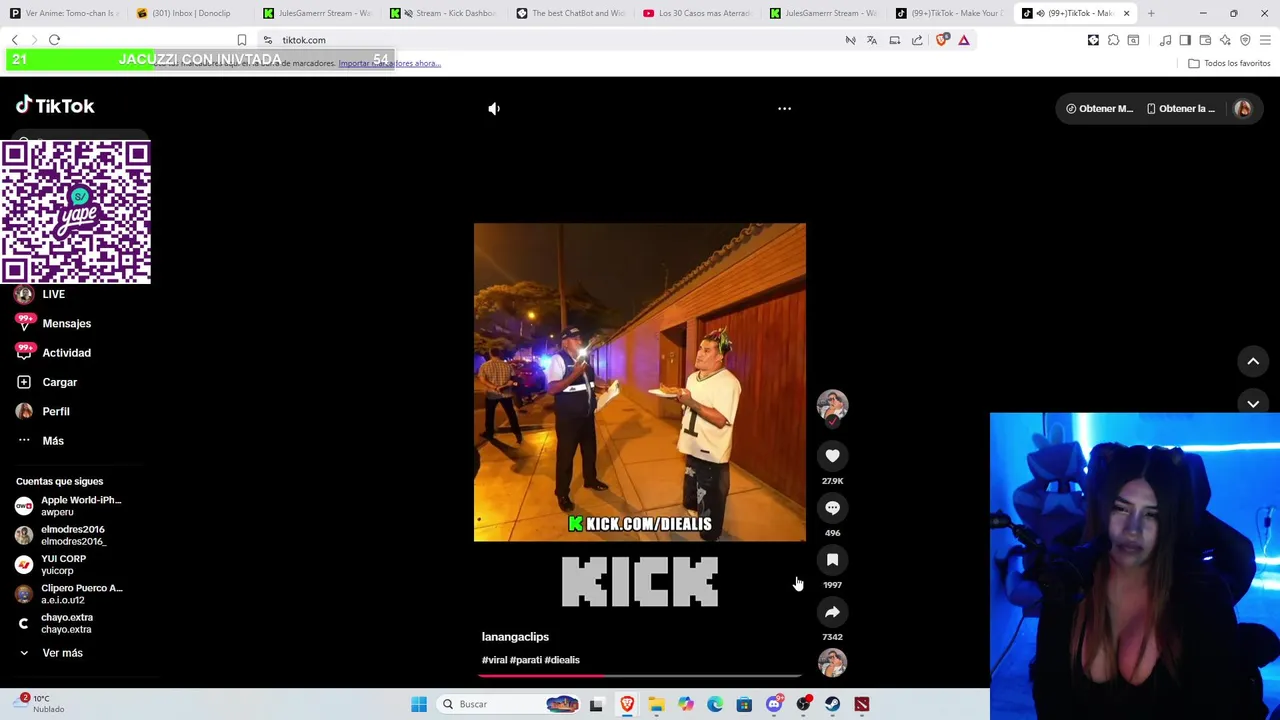The image size is (1280, 720).
Task: Open Steam from the taskbar
Action: (x=832, y=704)
